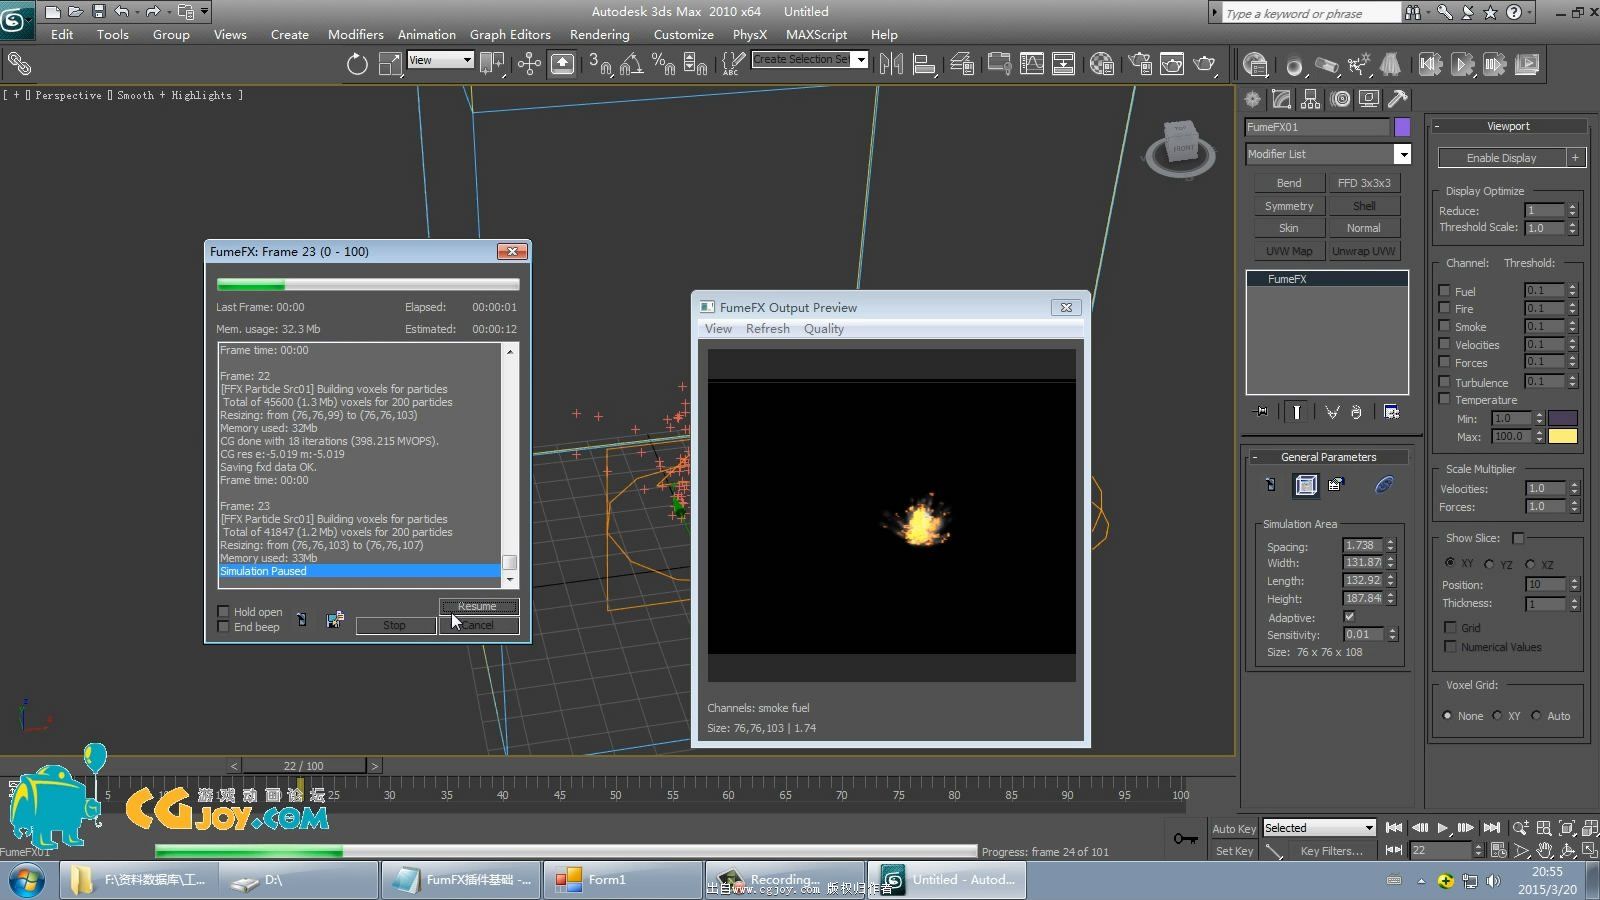
Task: Open Quality menu in Output Preview
Action: 823,329
